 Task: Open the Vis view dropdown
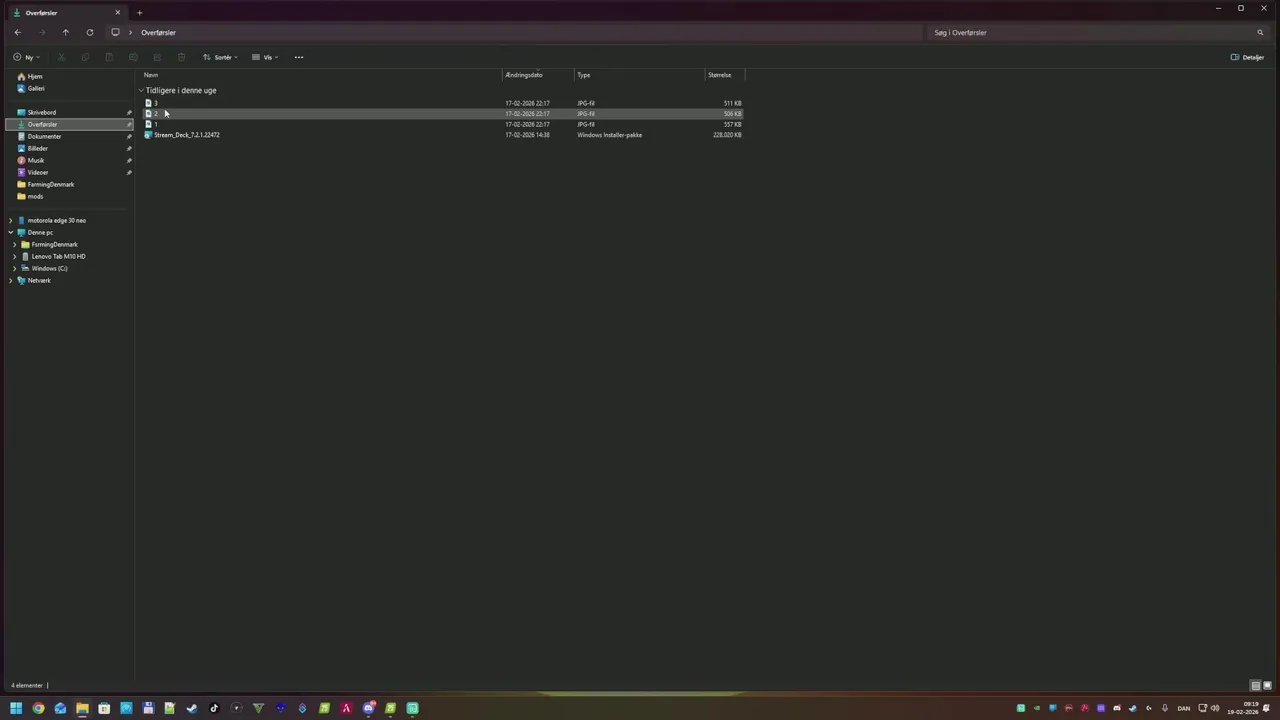(265, 57)
